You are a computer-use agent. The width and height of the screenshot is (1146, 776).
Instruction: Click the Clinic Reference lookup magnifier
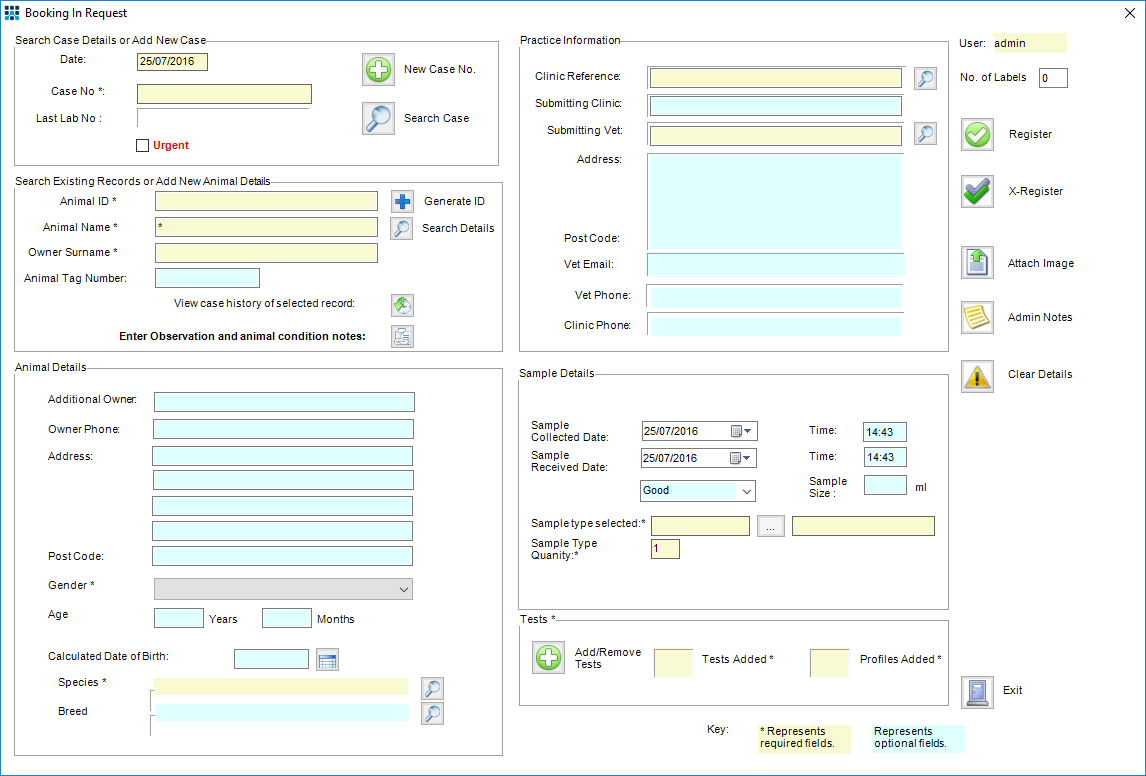(x=925, y=78)
